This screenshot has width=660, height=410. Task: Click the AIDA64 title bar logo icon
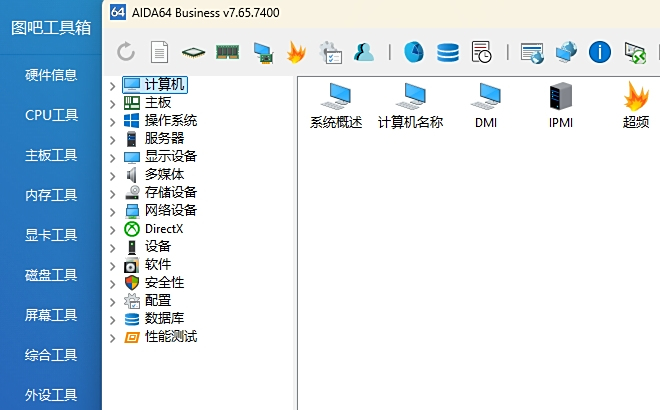click(x=118, y=12)
